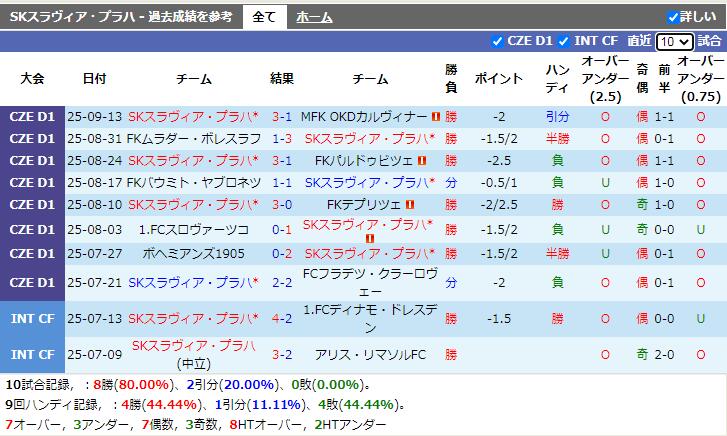Open the 4-2 result against ディナモ・ドレスデン
The width and height of the screenshot is (727, 436).
282,319
